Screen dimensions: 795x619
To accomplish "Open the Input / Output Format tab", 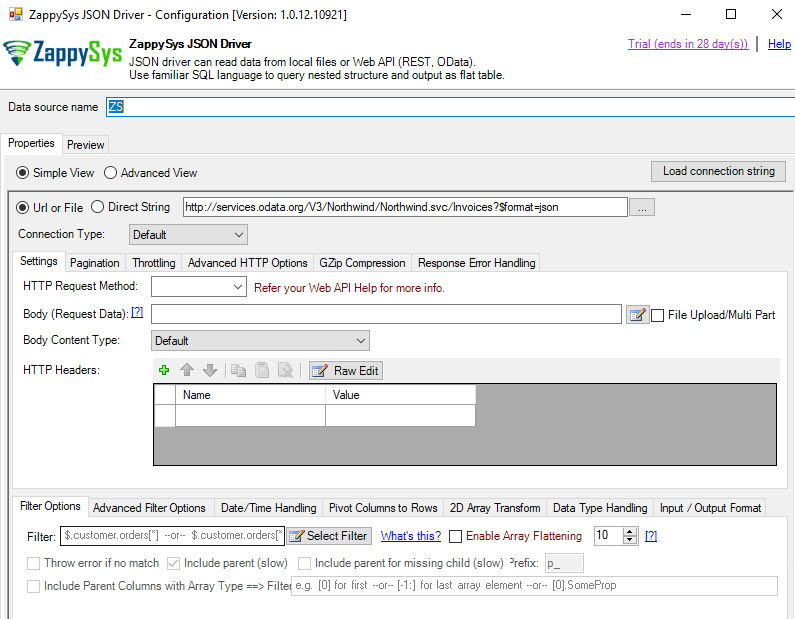I will point(710,508).
